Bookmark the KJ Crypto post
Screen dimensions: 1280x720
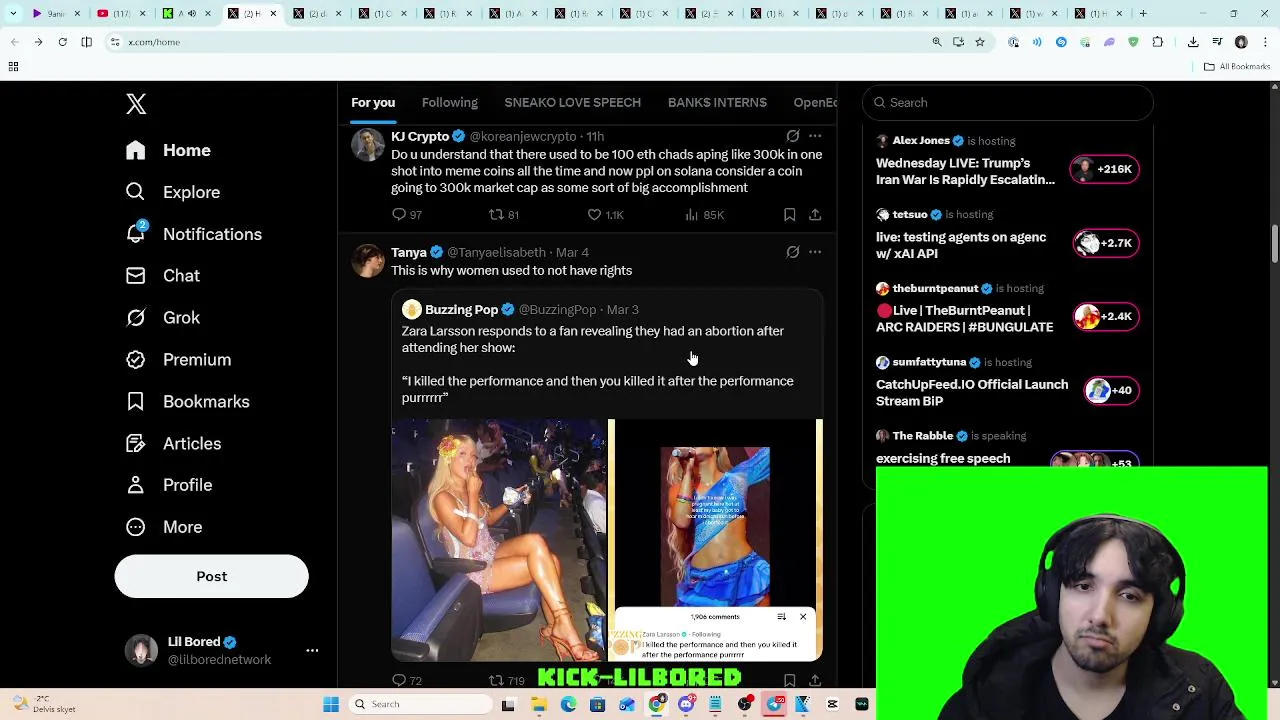point(789,215)
